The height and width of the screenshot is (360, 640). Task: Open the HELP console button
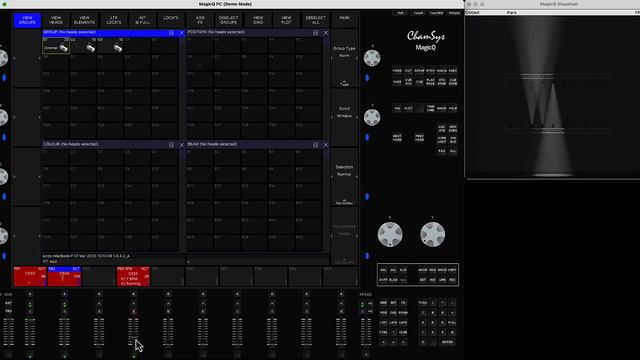453,108
